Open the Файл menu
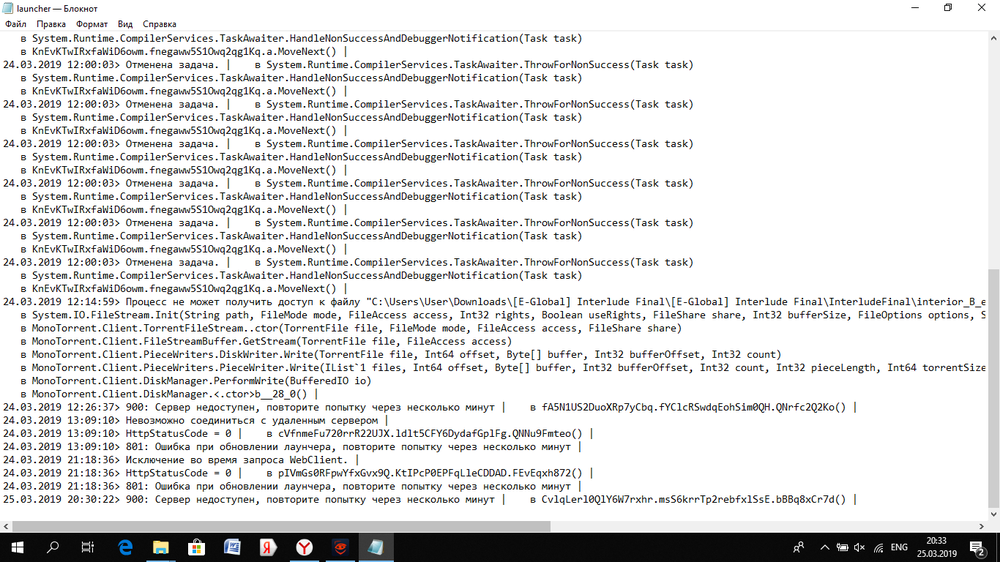The height and width of the screenshot is (562, 1000). pyautogui.click(x=16, y=22)
